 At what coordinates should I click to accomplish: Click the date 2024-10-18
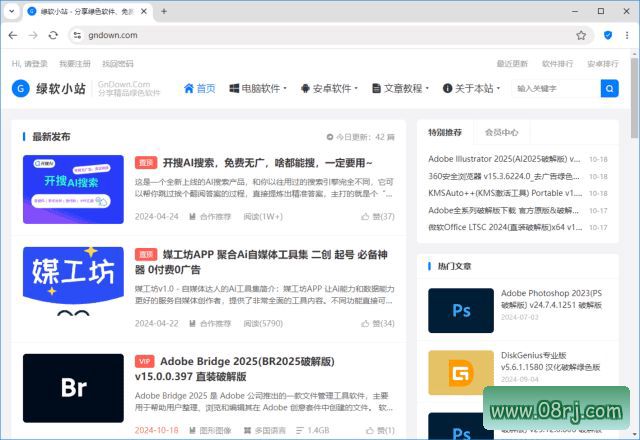tap(157, 430)
